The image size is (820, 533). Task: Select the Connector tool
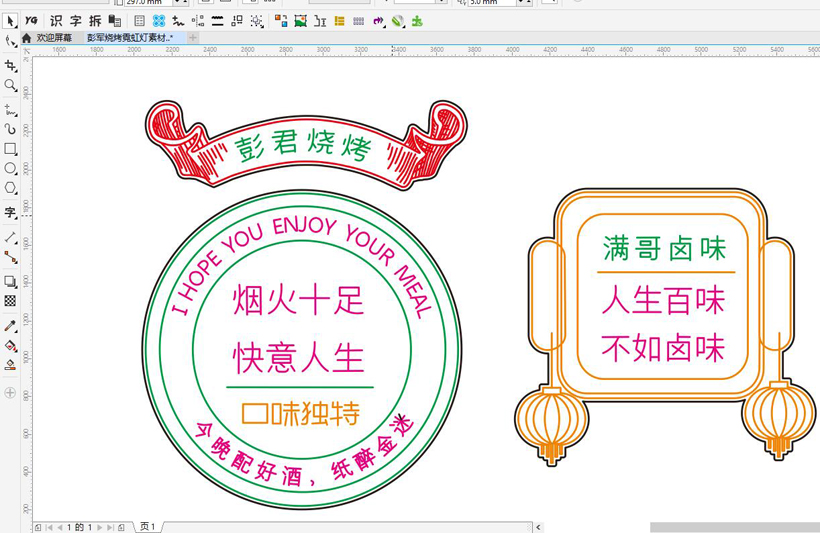(x=10, y=257)
